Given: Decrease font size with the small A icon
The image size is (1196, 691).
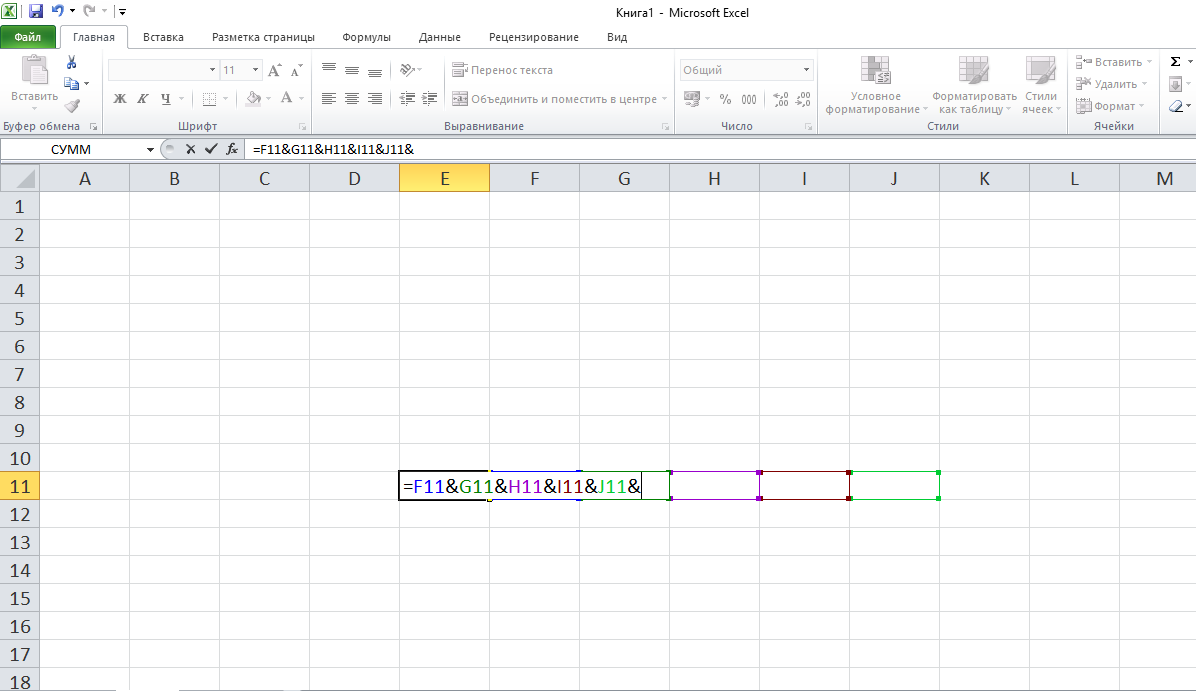Looking at the screenshot, I should 297,70.
